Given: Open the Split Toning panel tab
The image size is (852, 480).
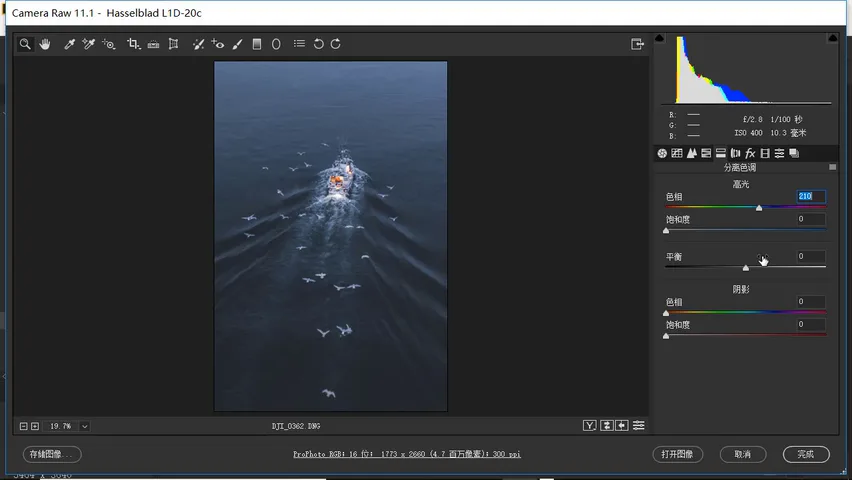Looking at the screenshot, I should [x=721, y=153].
